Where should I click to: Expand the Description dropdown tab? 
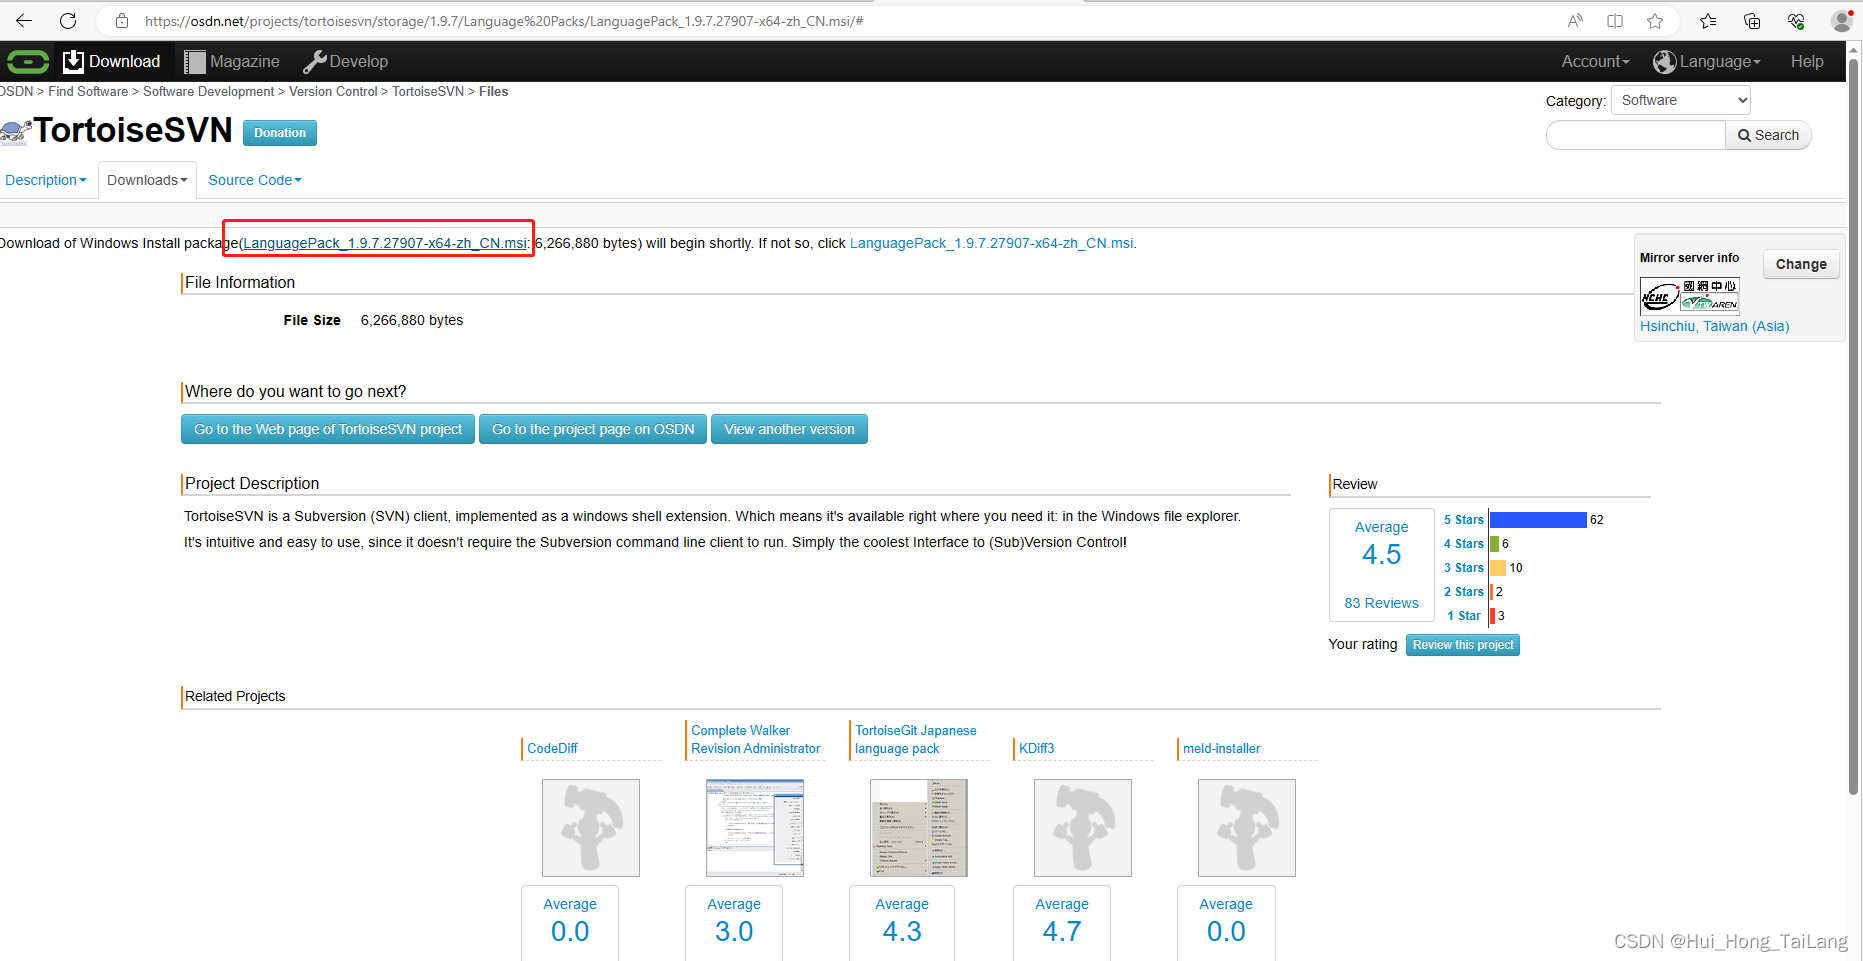pyautogui.click(x=46, y=180)
